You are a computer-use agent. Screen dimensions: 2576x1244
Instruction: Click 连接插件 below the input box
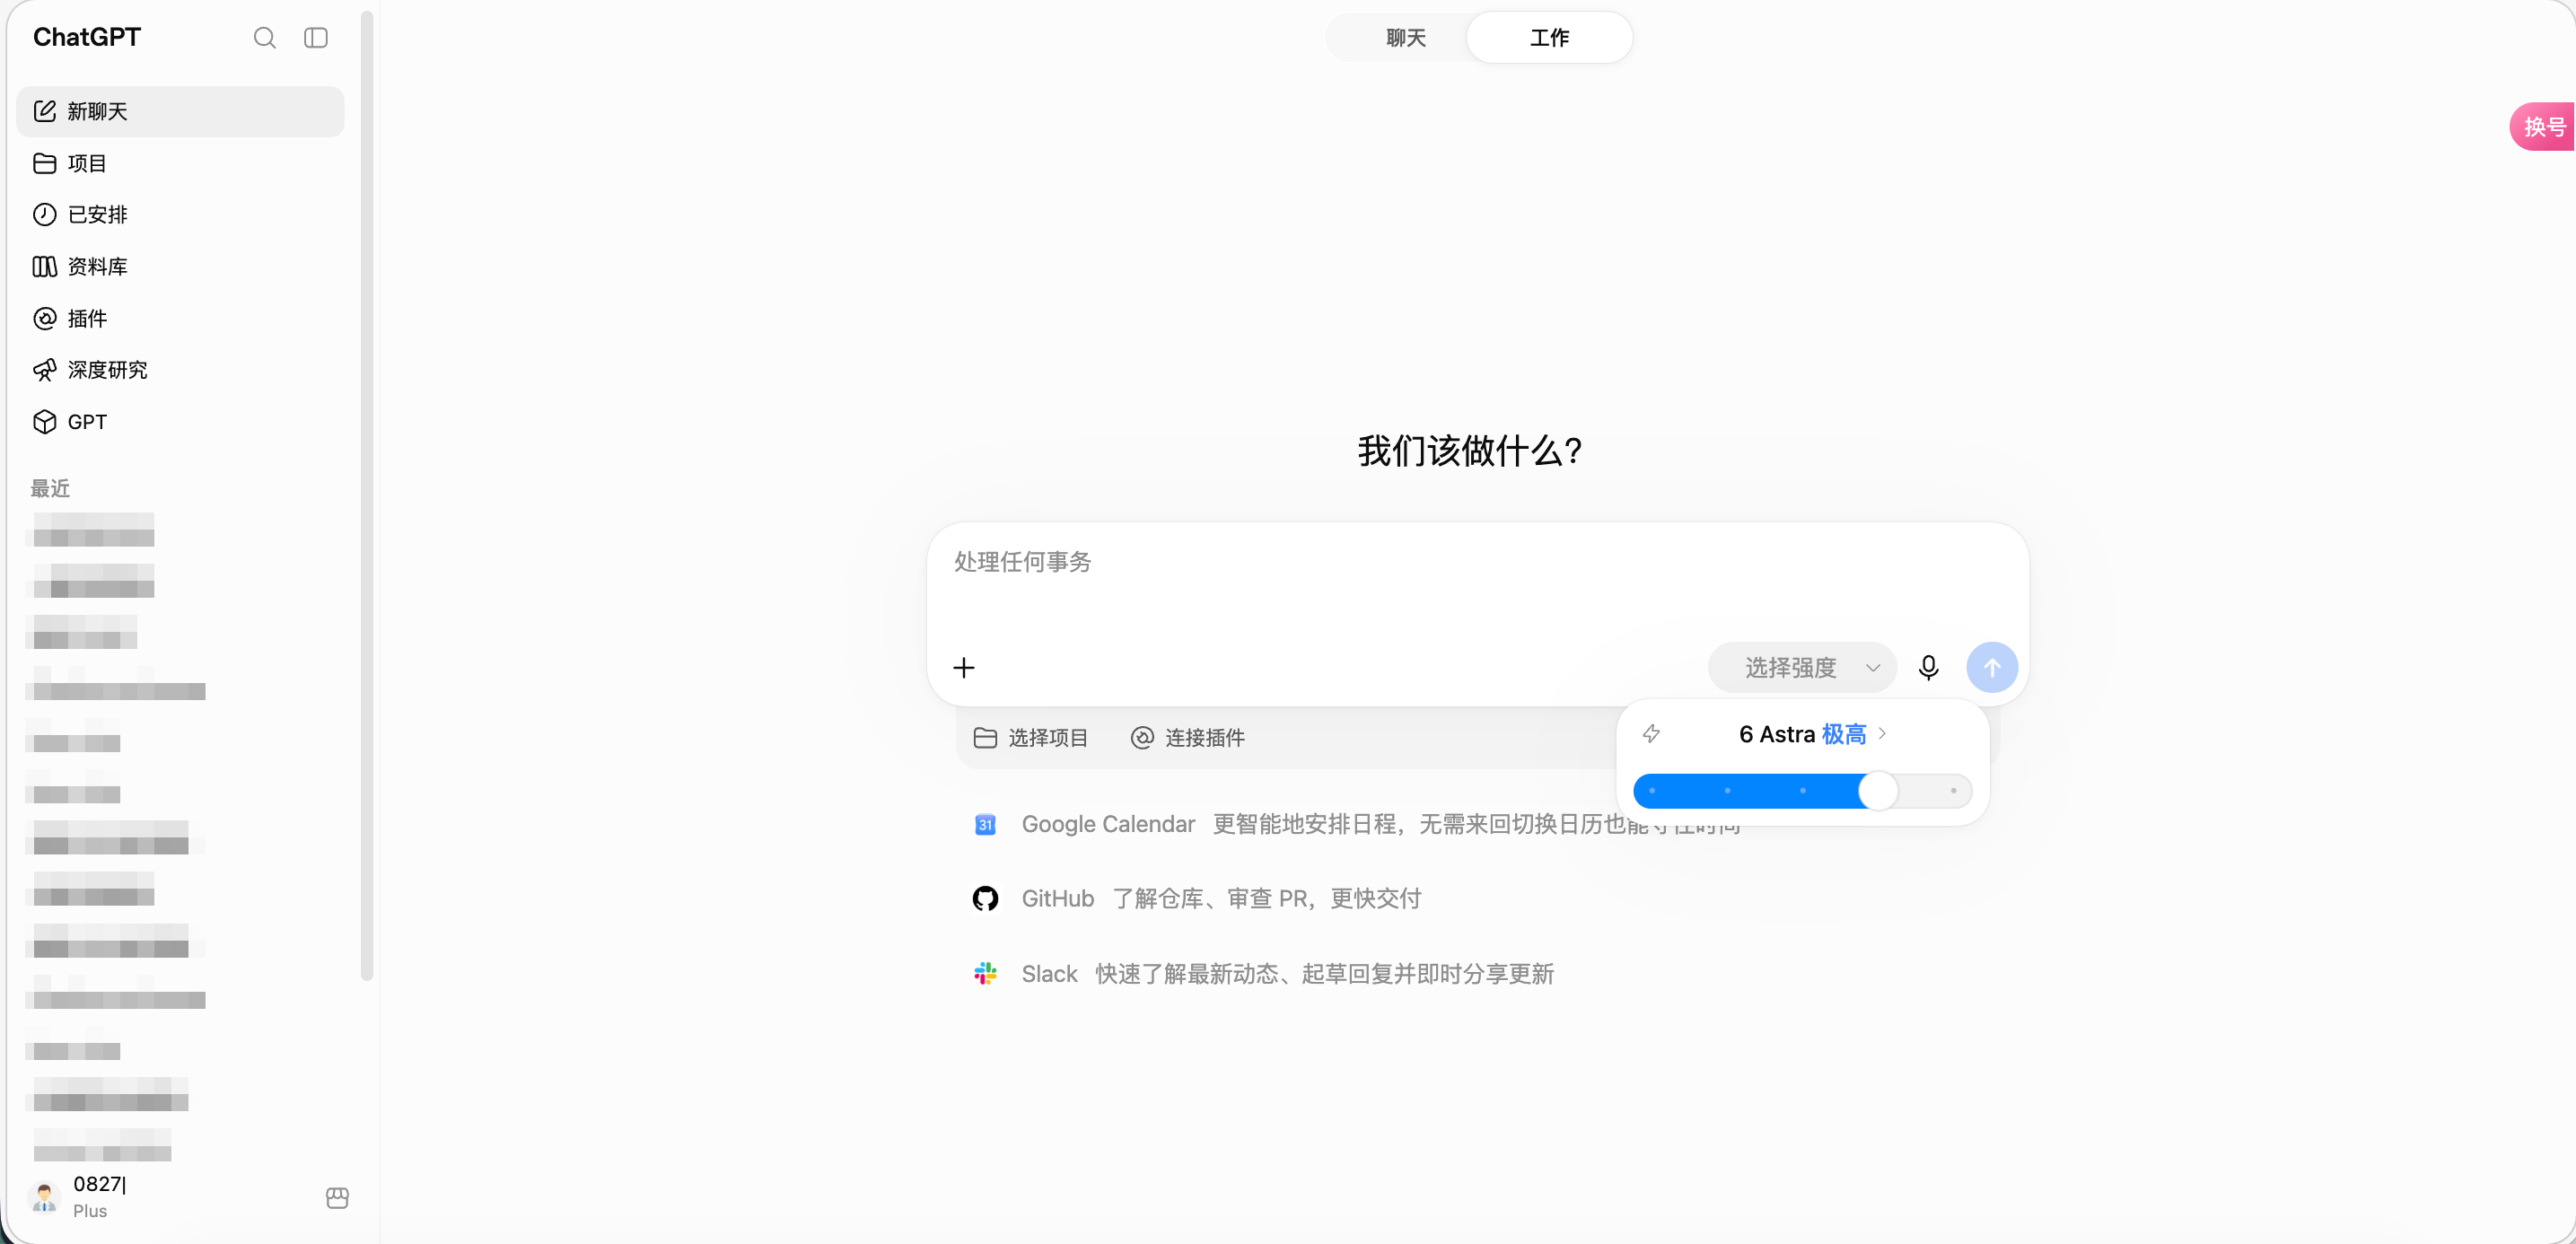[x=1187, y=738]
